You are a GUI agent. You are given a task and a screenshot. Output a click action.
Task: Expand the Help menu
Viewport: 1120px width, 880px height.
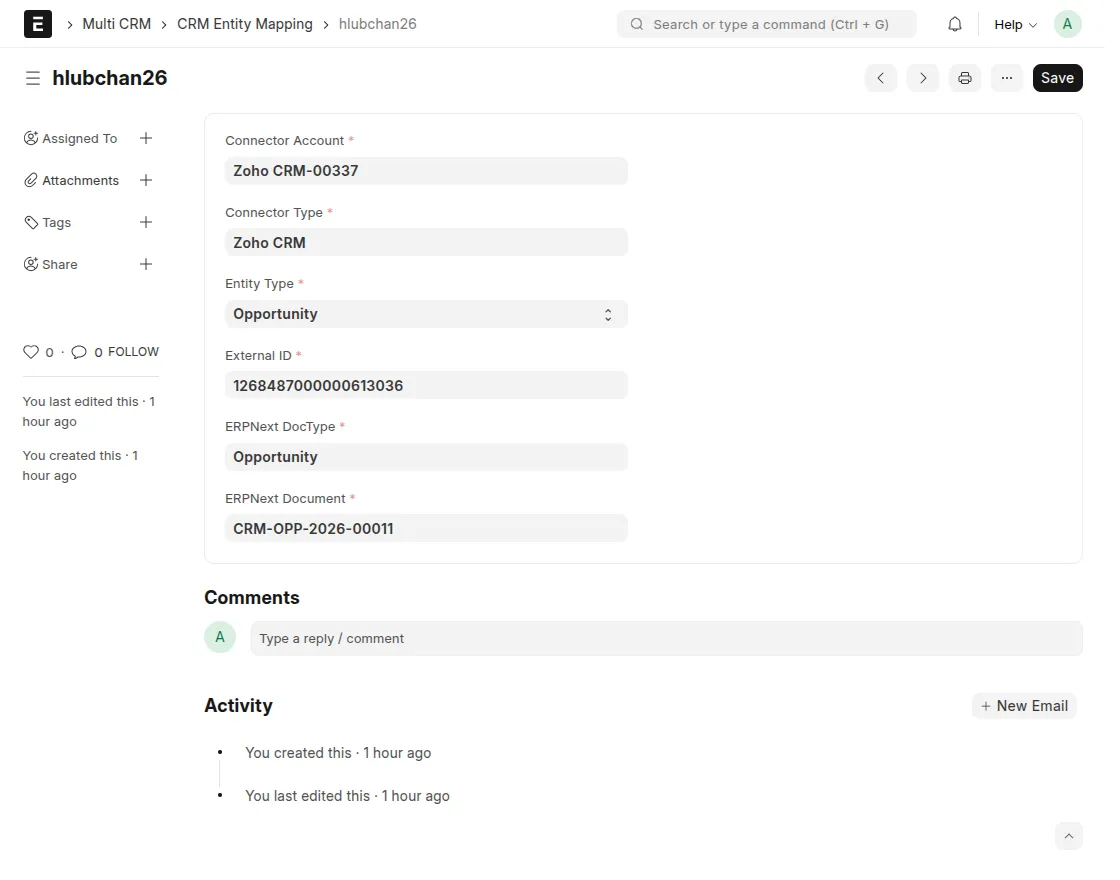click(1015, 24)
